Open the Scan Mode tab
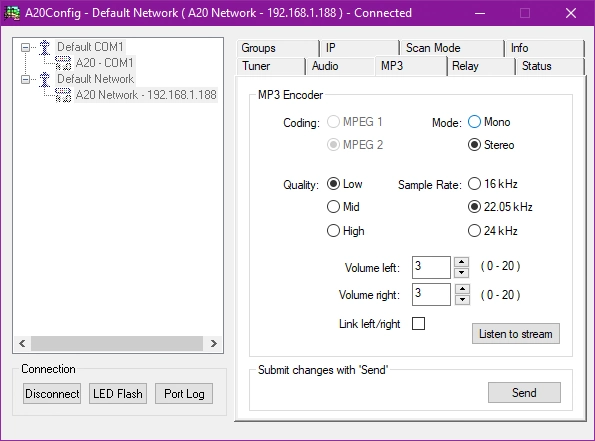This screenshot has width=595, height=441. (x=452, y=48)
